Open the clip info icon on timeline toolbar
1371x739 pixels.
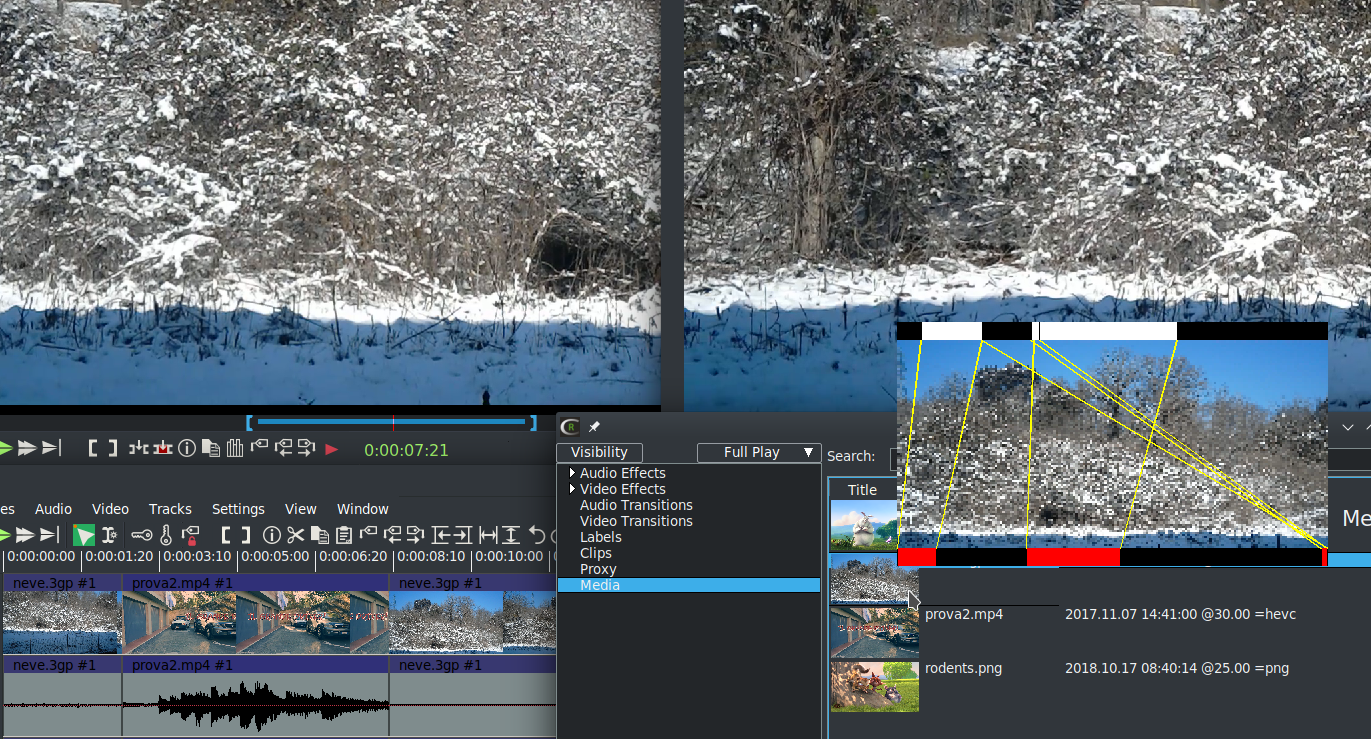tap(271, 535)
